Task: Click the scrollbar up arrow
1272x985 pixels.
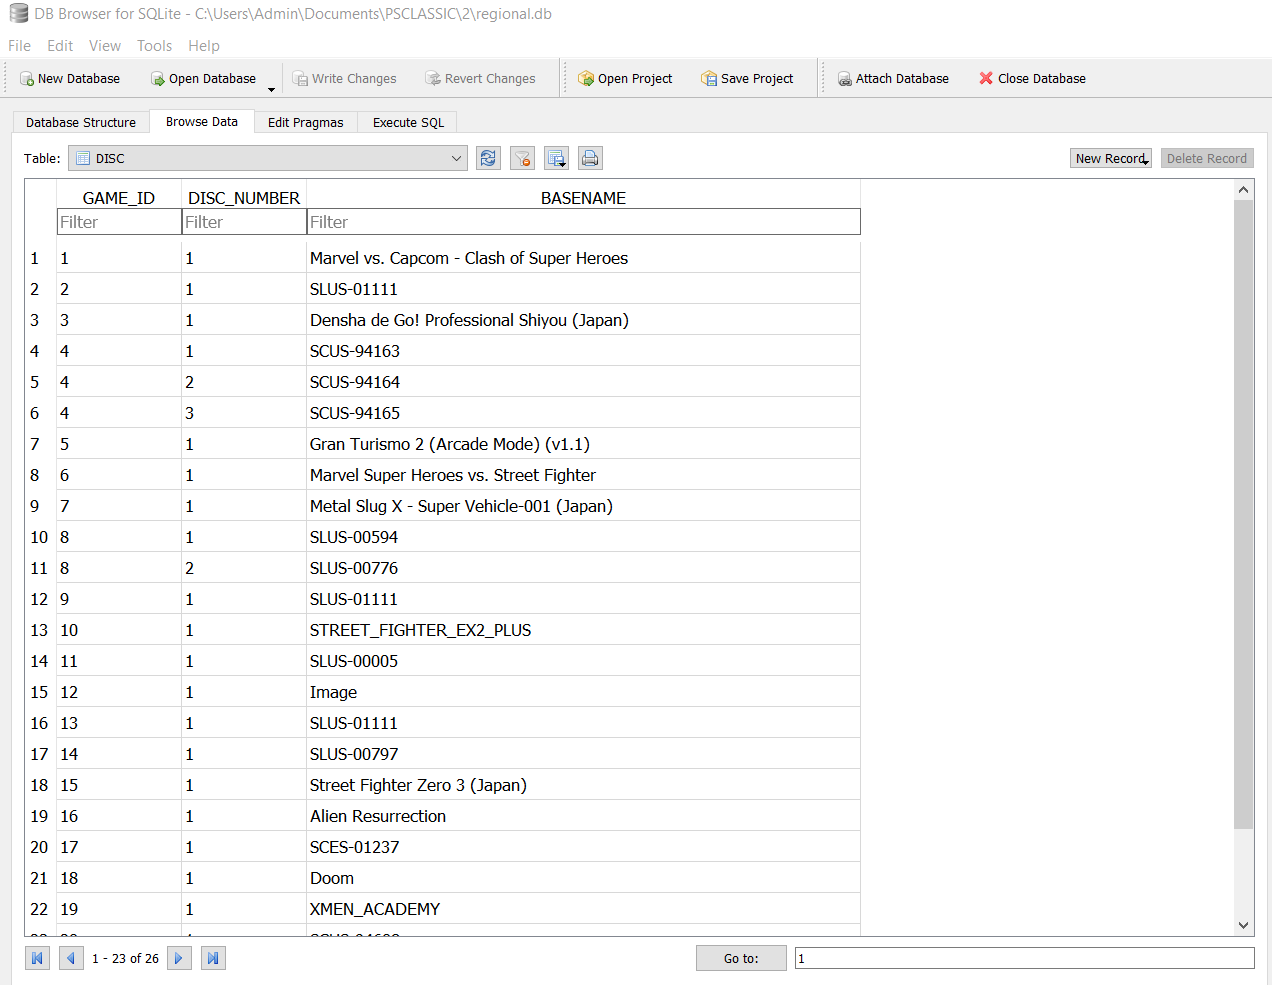Action: 1243,190
